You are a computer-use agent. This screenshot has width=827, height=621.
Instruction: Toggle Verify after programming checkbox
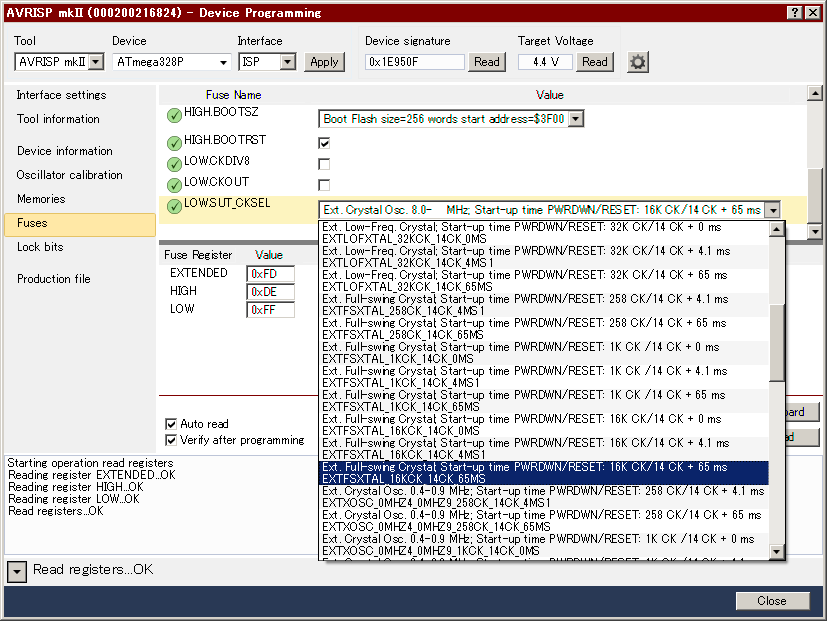[171, 440]
